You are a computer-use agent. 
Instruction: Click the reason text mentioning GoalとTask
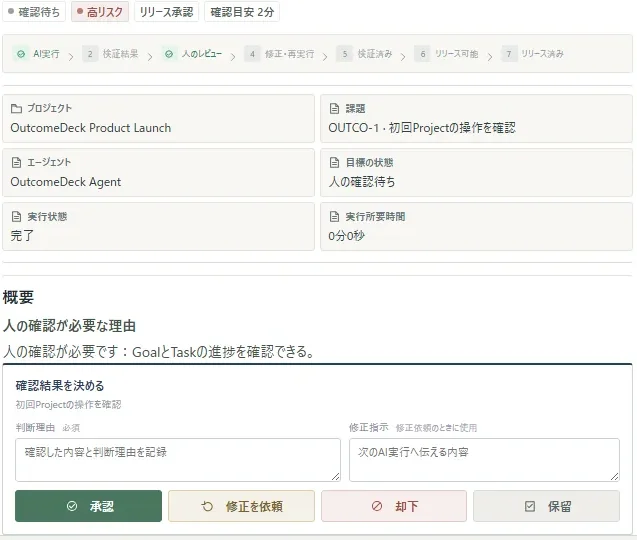point(159,351)
